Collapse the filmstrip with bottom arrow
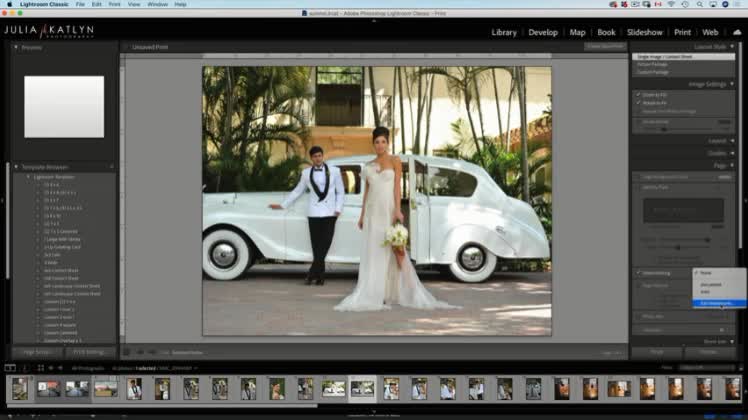 point(374,411)
